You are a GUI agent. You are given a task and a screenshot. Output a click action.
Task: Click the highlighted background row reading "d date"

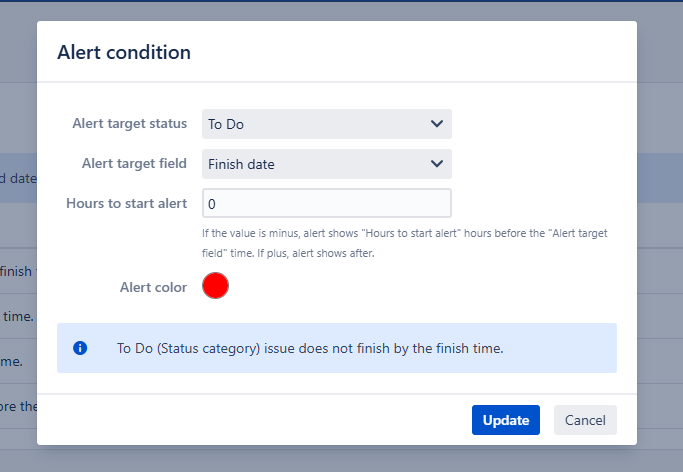18,179
